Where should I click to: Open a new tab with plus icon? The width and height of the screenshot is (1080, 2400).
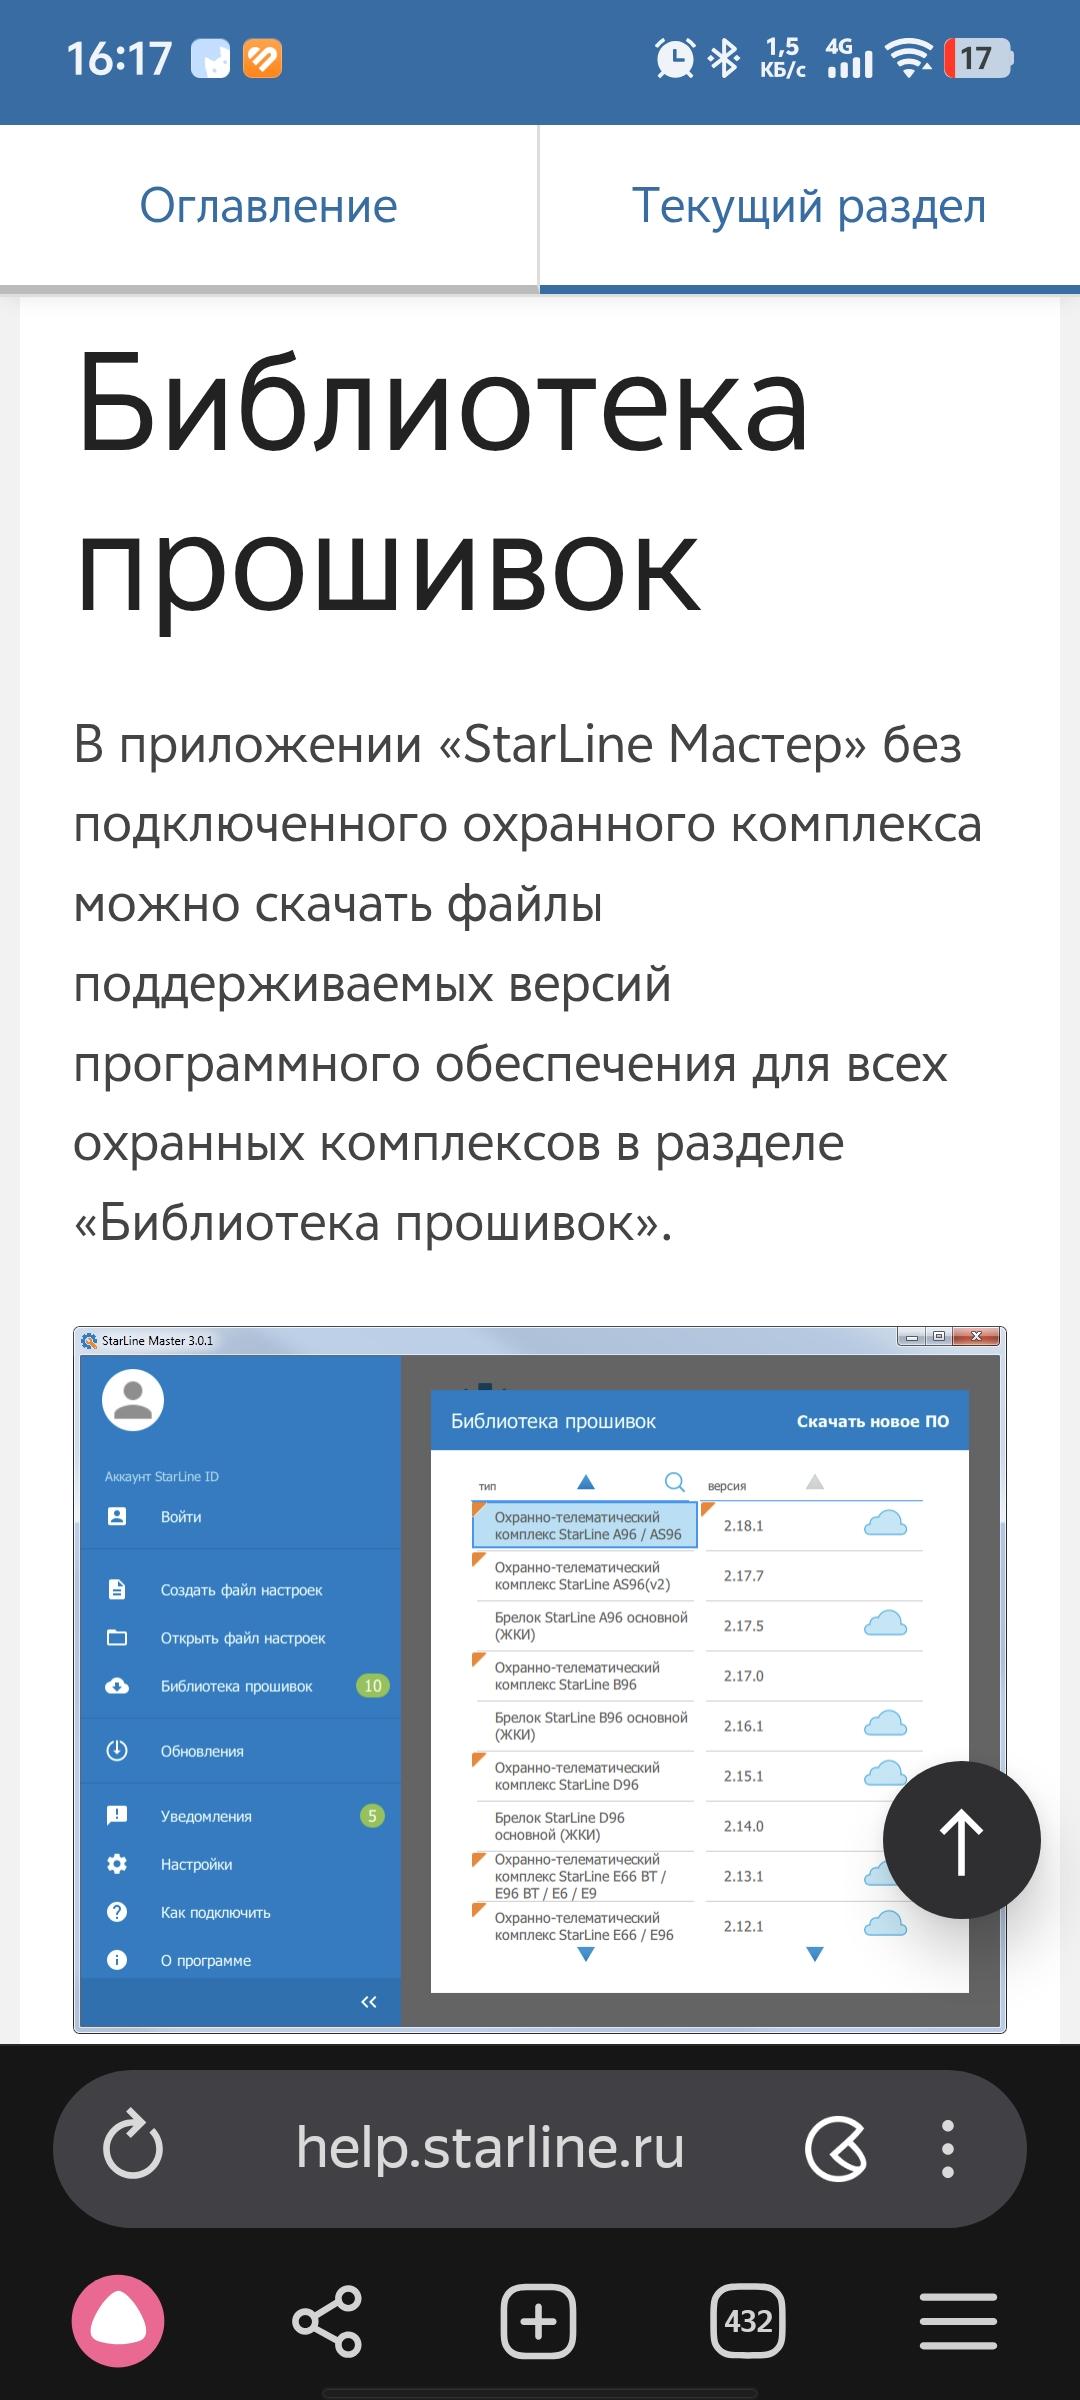click(x=538, y=2320)
